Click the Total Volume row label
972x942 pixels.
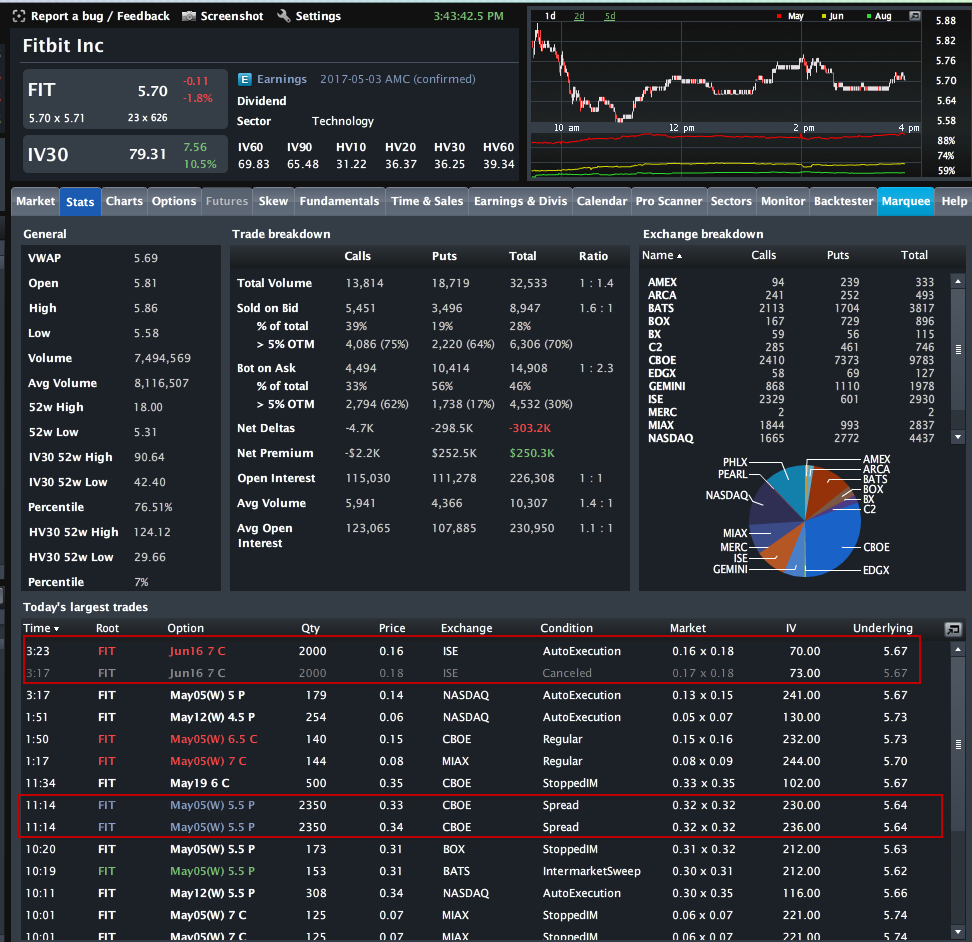click(x=274, y=283)
